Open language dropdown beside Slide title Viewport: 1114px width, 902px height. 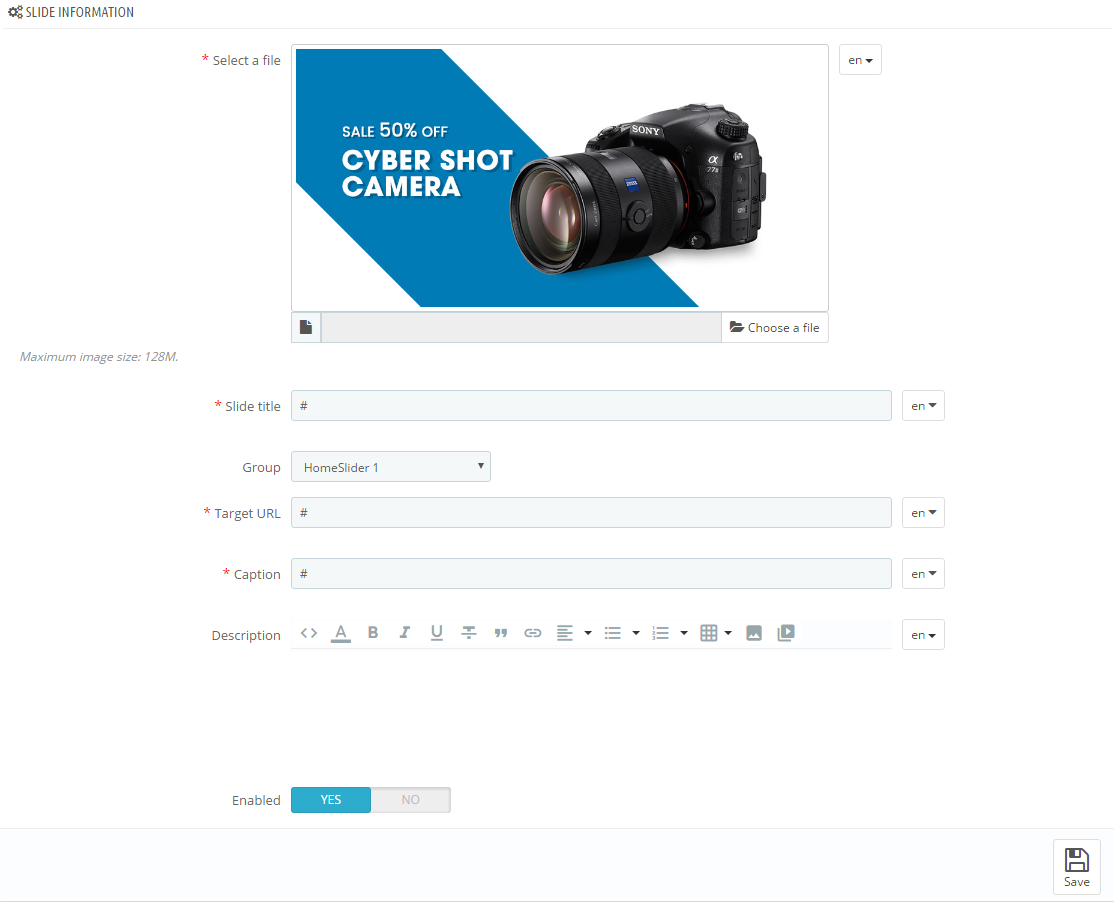[x=924, y=406]
